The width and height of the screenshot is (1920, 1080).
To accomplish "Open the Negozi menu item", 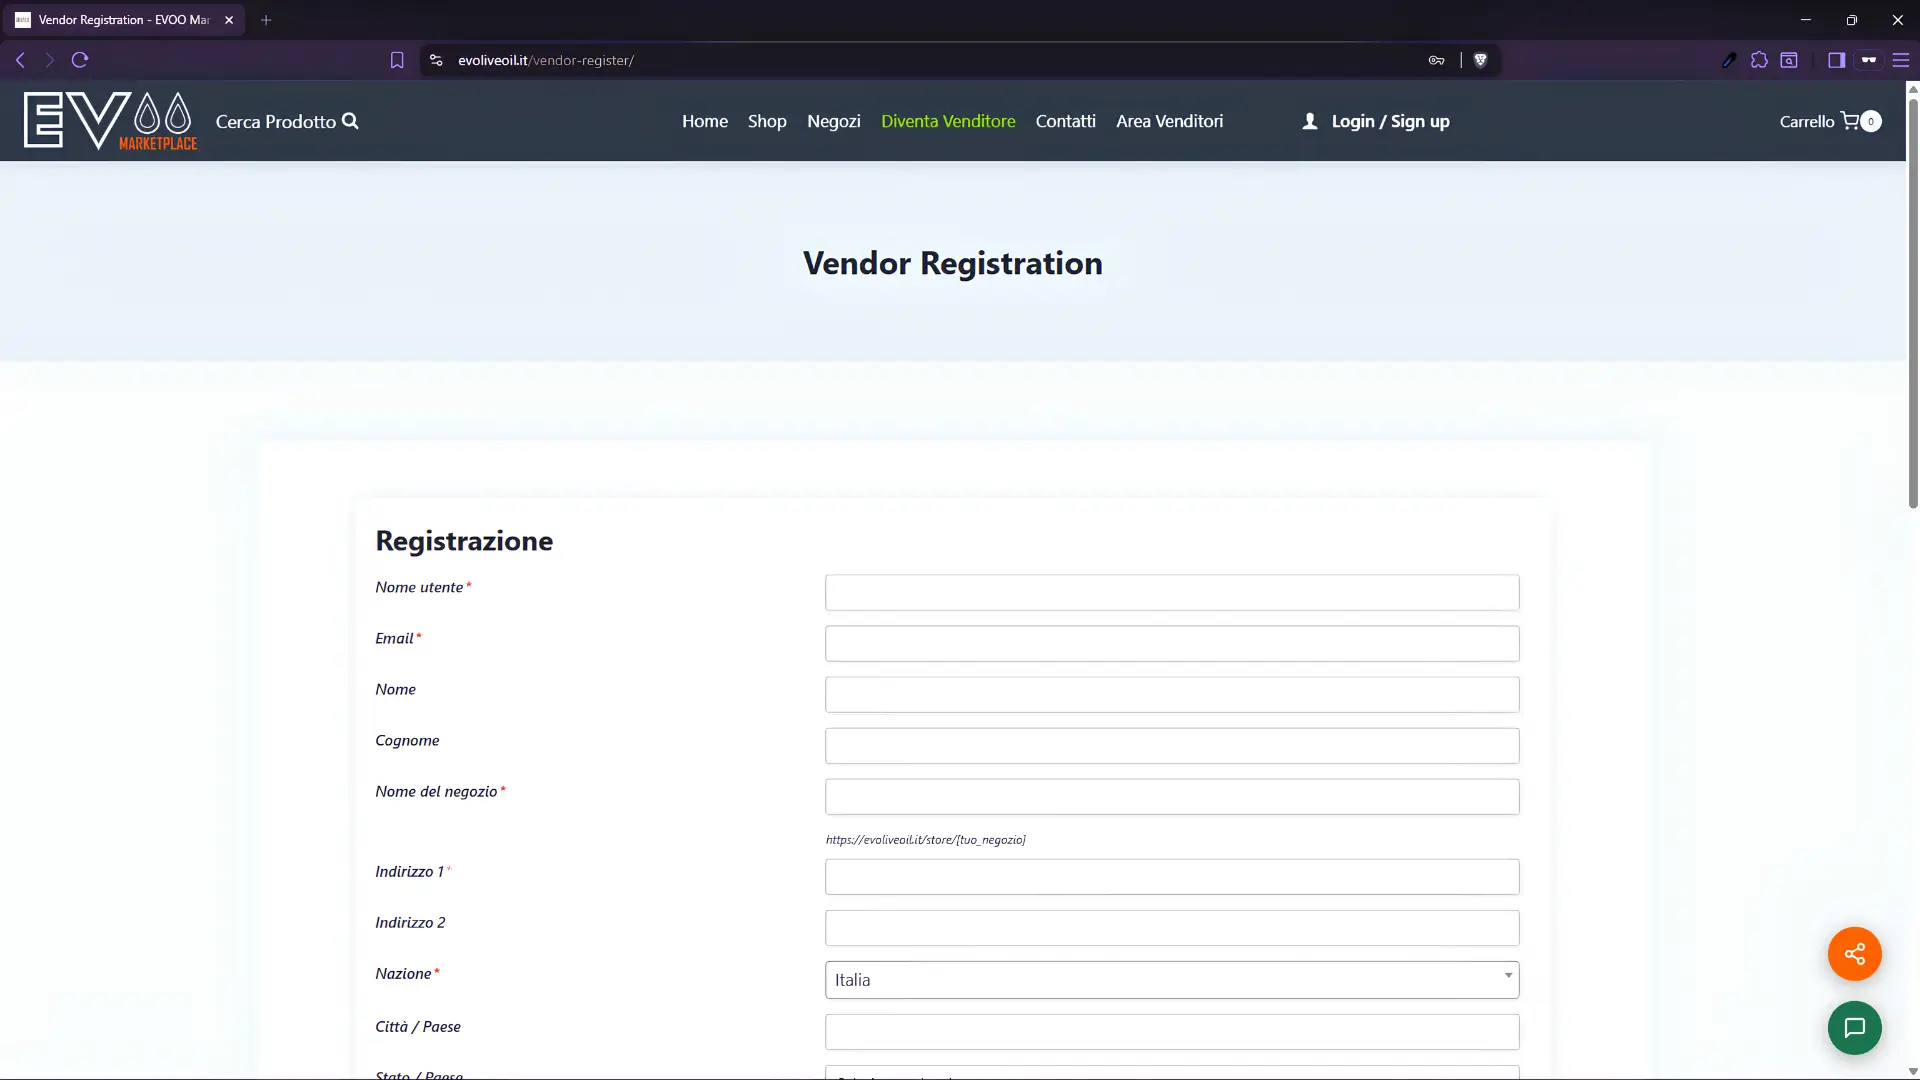I will tap(834, 121).
